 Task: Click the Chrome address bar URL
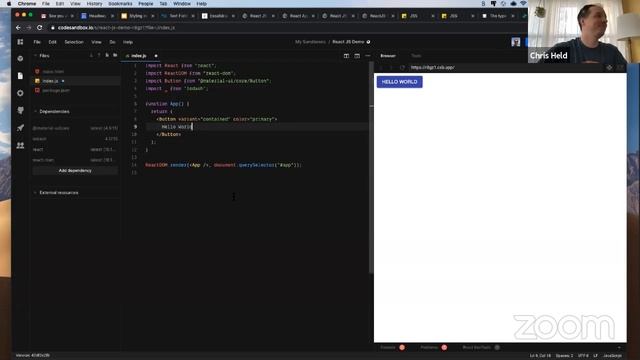pyautogui.click(x=116, y=28)
